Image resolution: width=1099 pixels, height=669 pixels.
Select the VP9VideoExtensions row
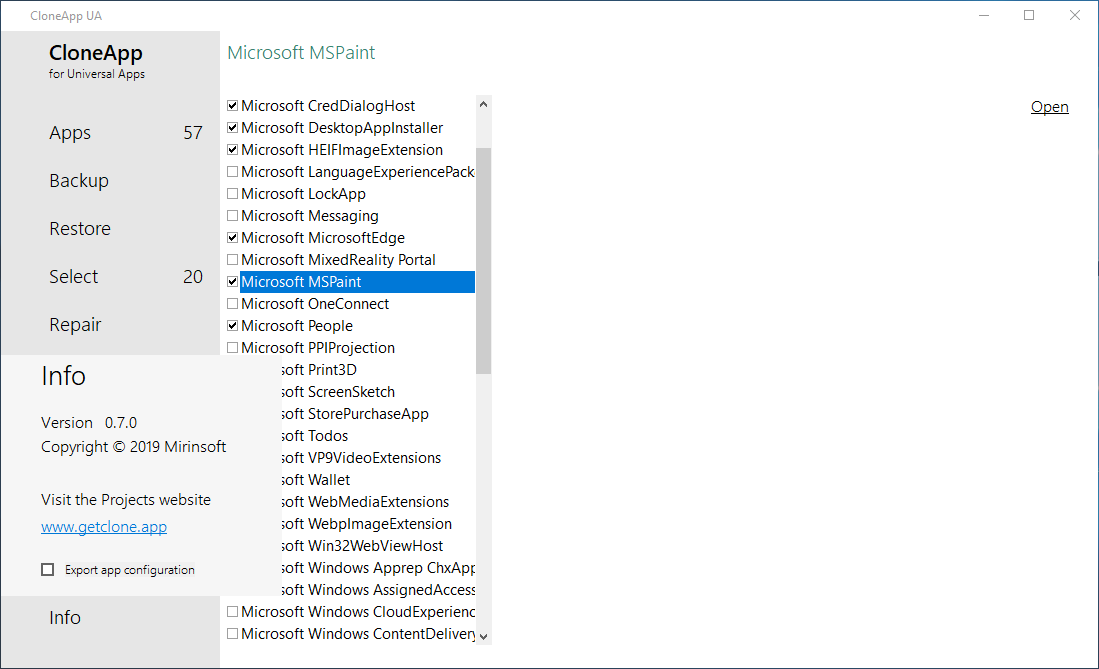pos(378,458)
